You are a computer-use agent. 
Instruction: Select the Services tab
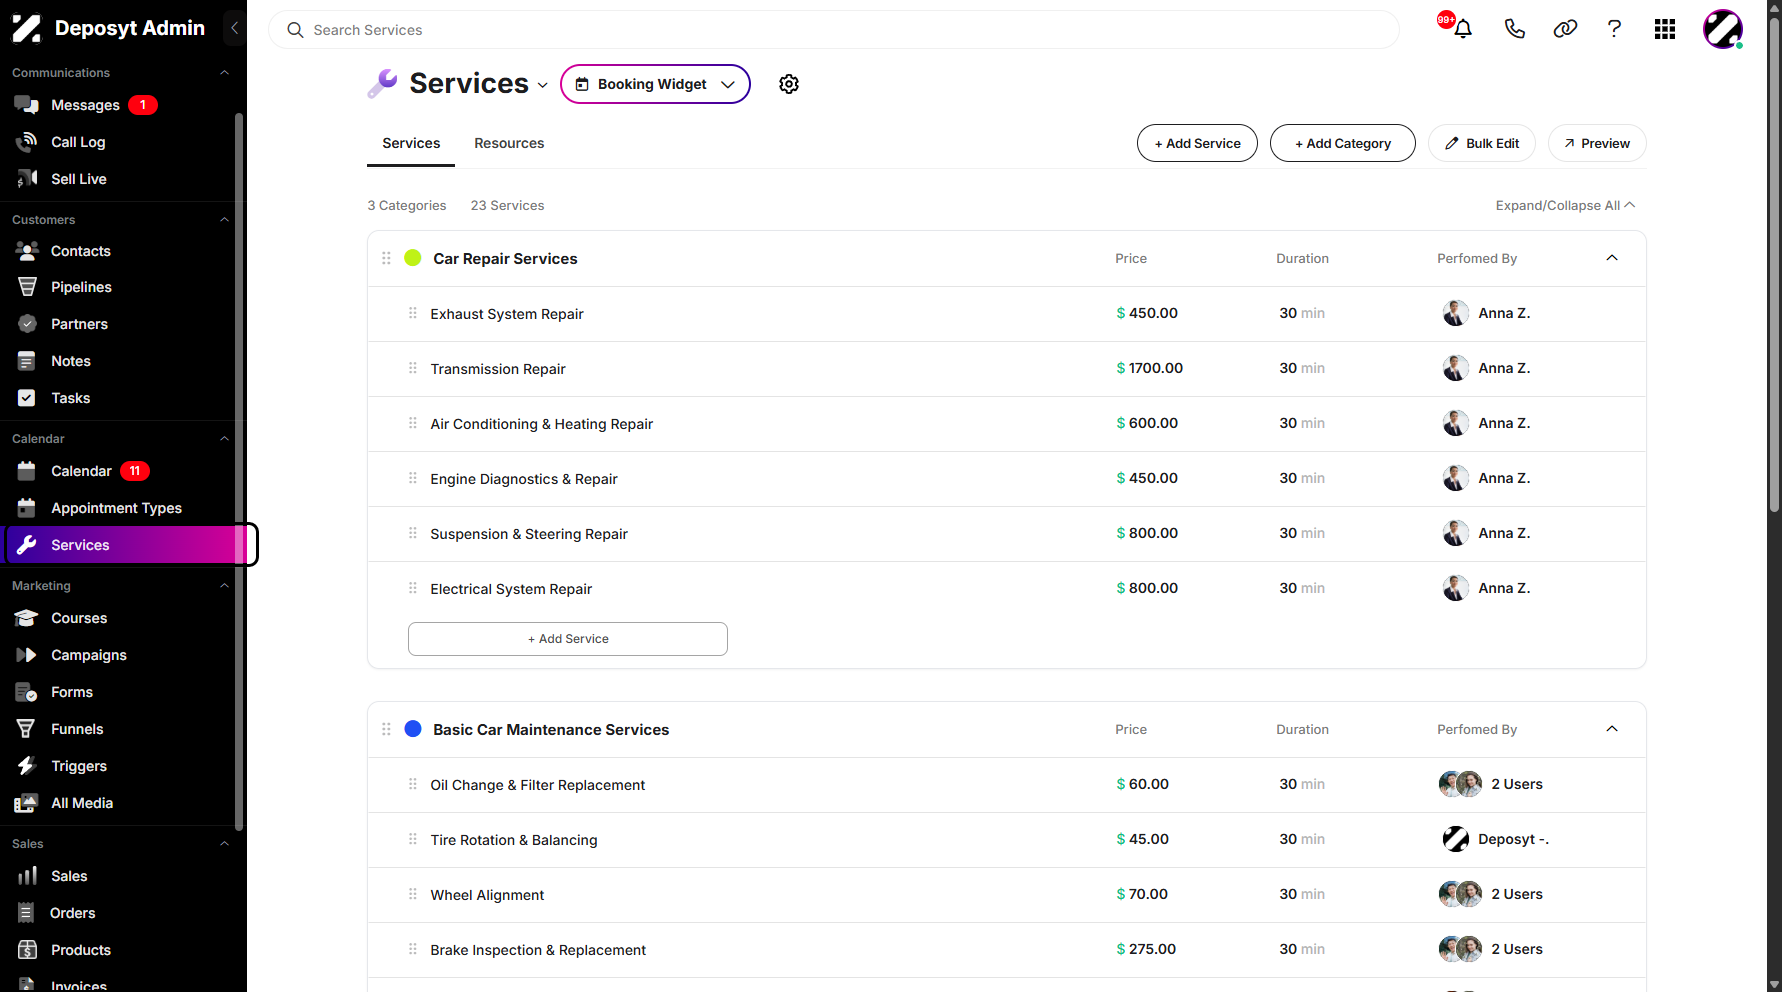click(x=411, y=143)
